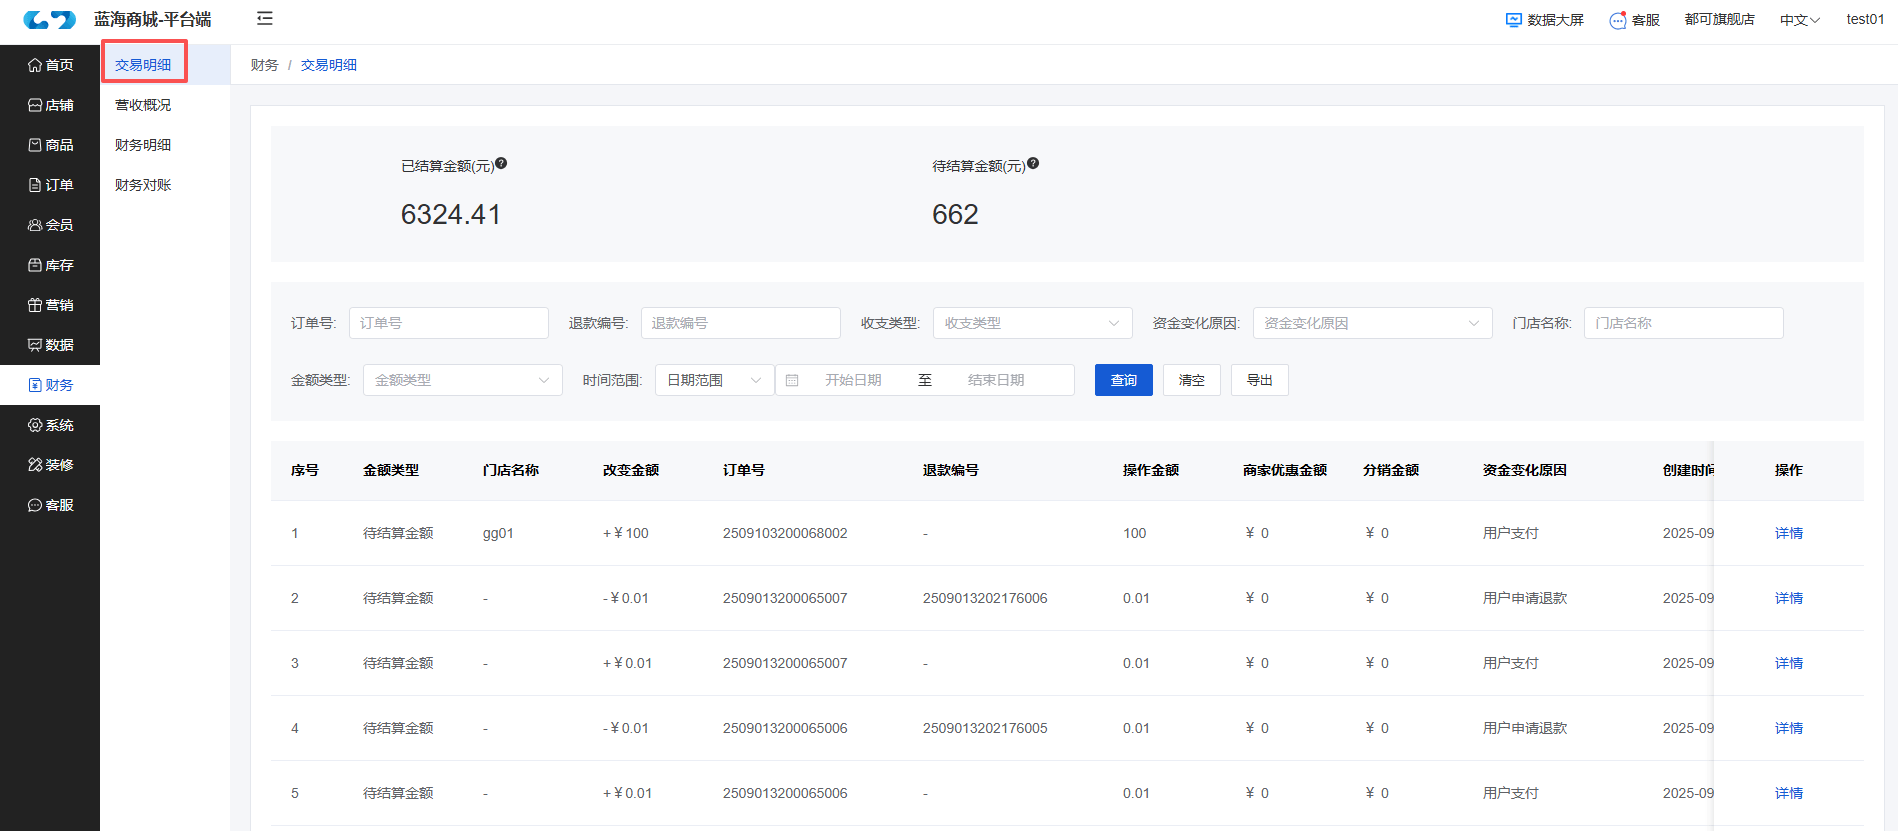This screenshot has height=831, width=1898.
Task: Select the 交易明细 submenu item
Action: pos(165,65)
